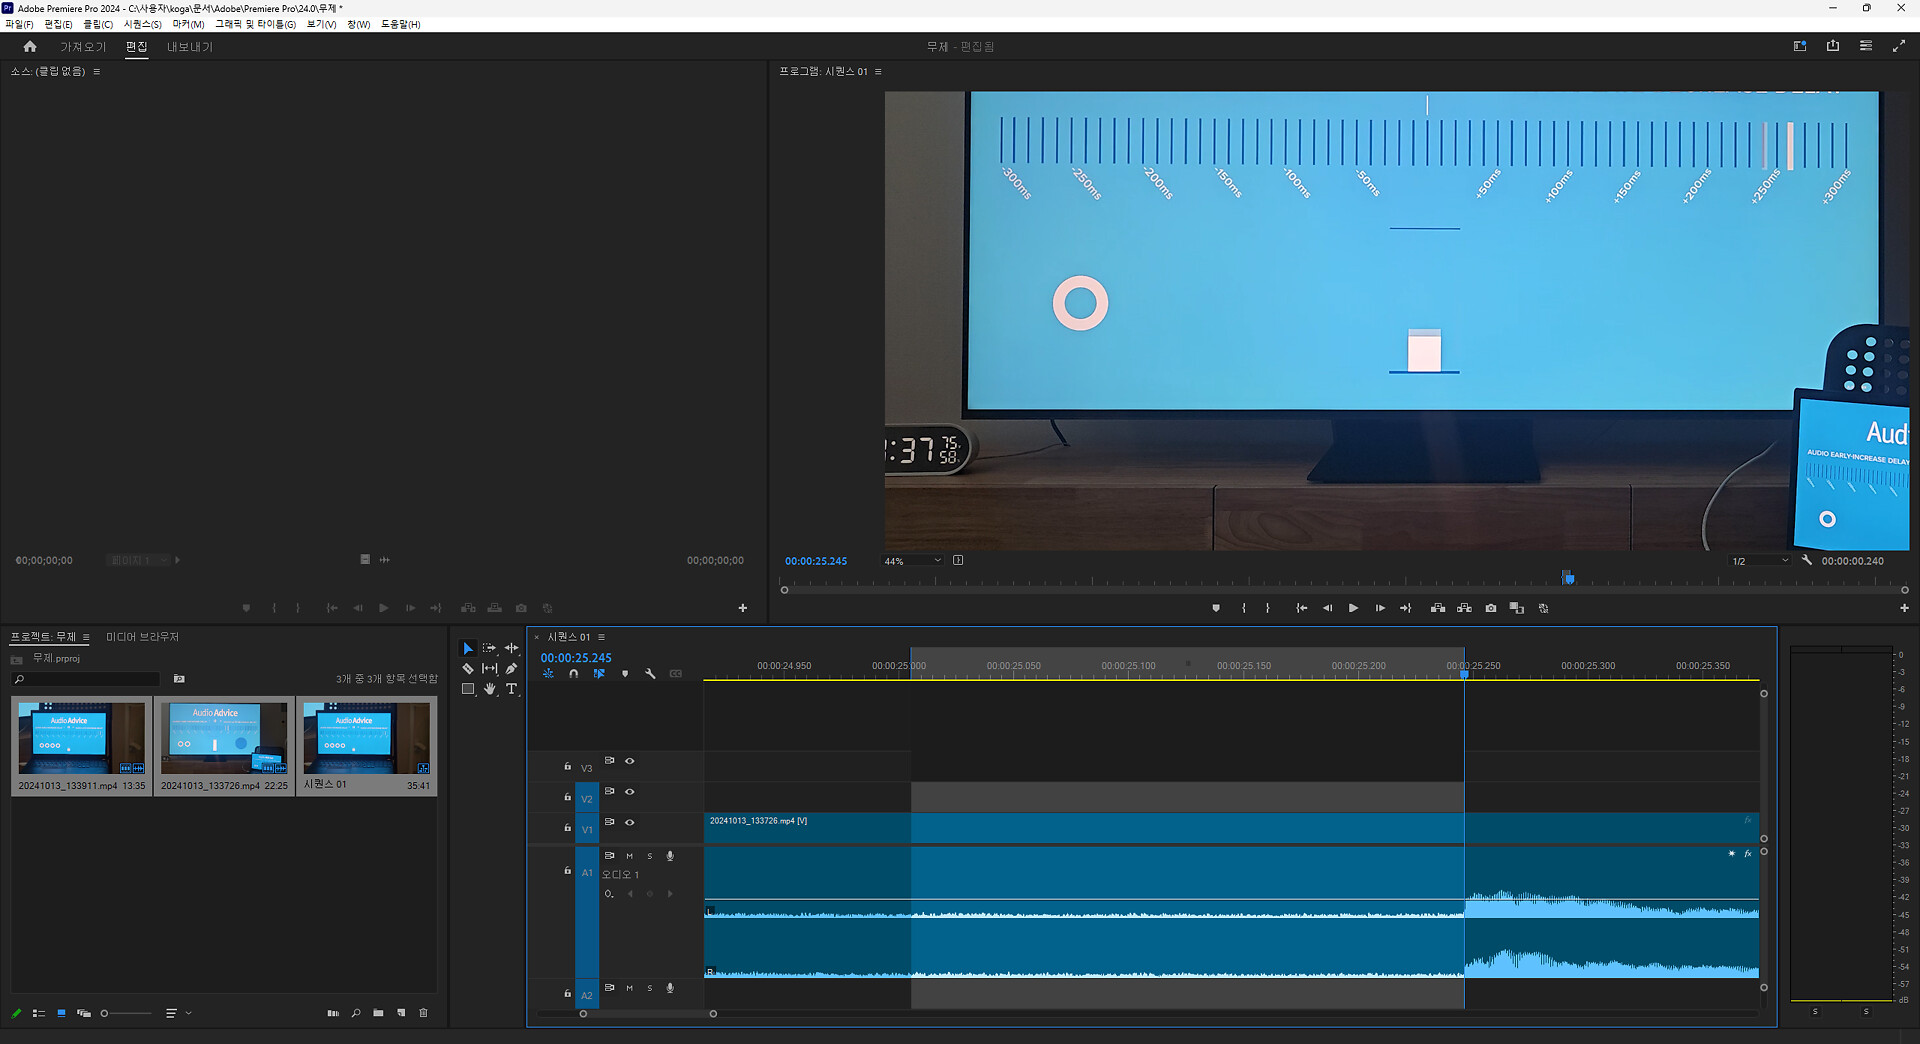The image size is (1920, 1044).
Task: Select the Pen tool
Action: (x=511, y=669)
